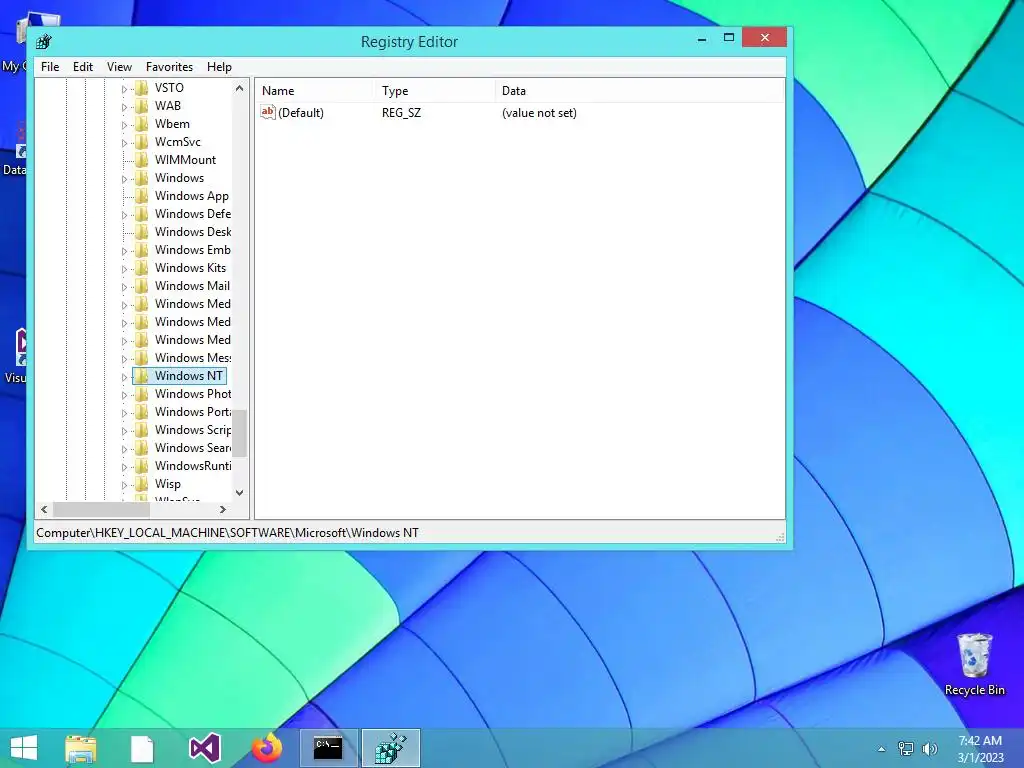Expand the Wbem registry key
This screenshot has width=1024, height=768.
124,125
